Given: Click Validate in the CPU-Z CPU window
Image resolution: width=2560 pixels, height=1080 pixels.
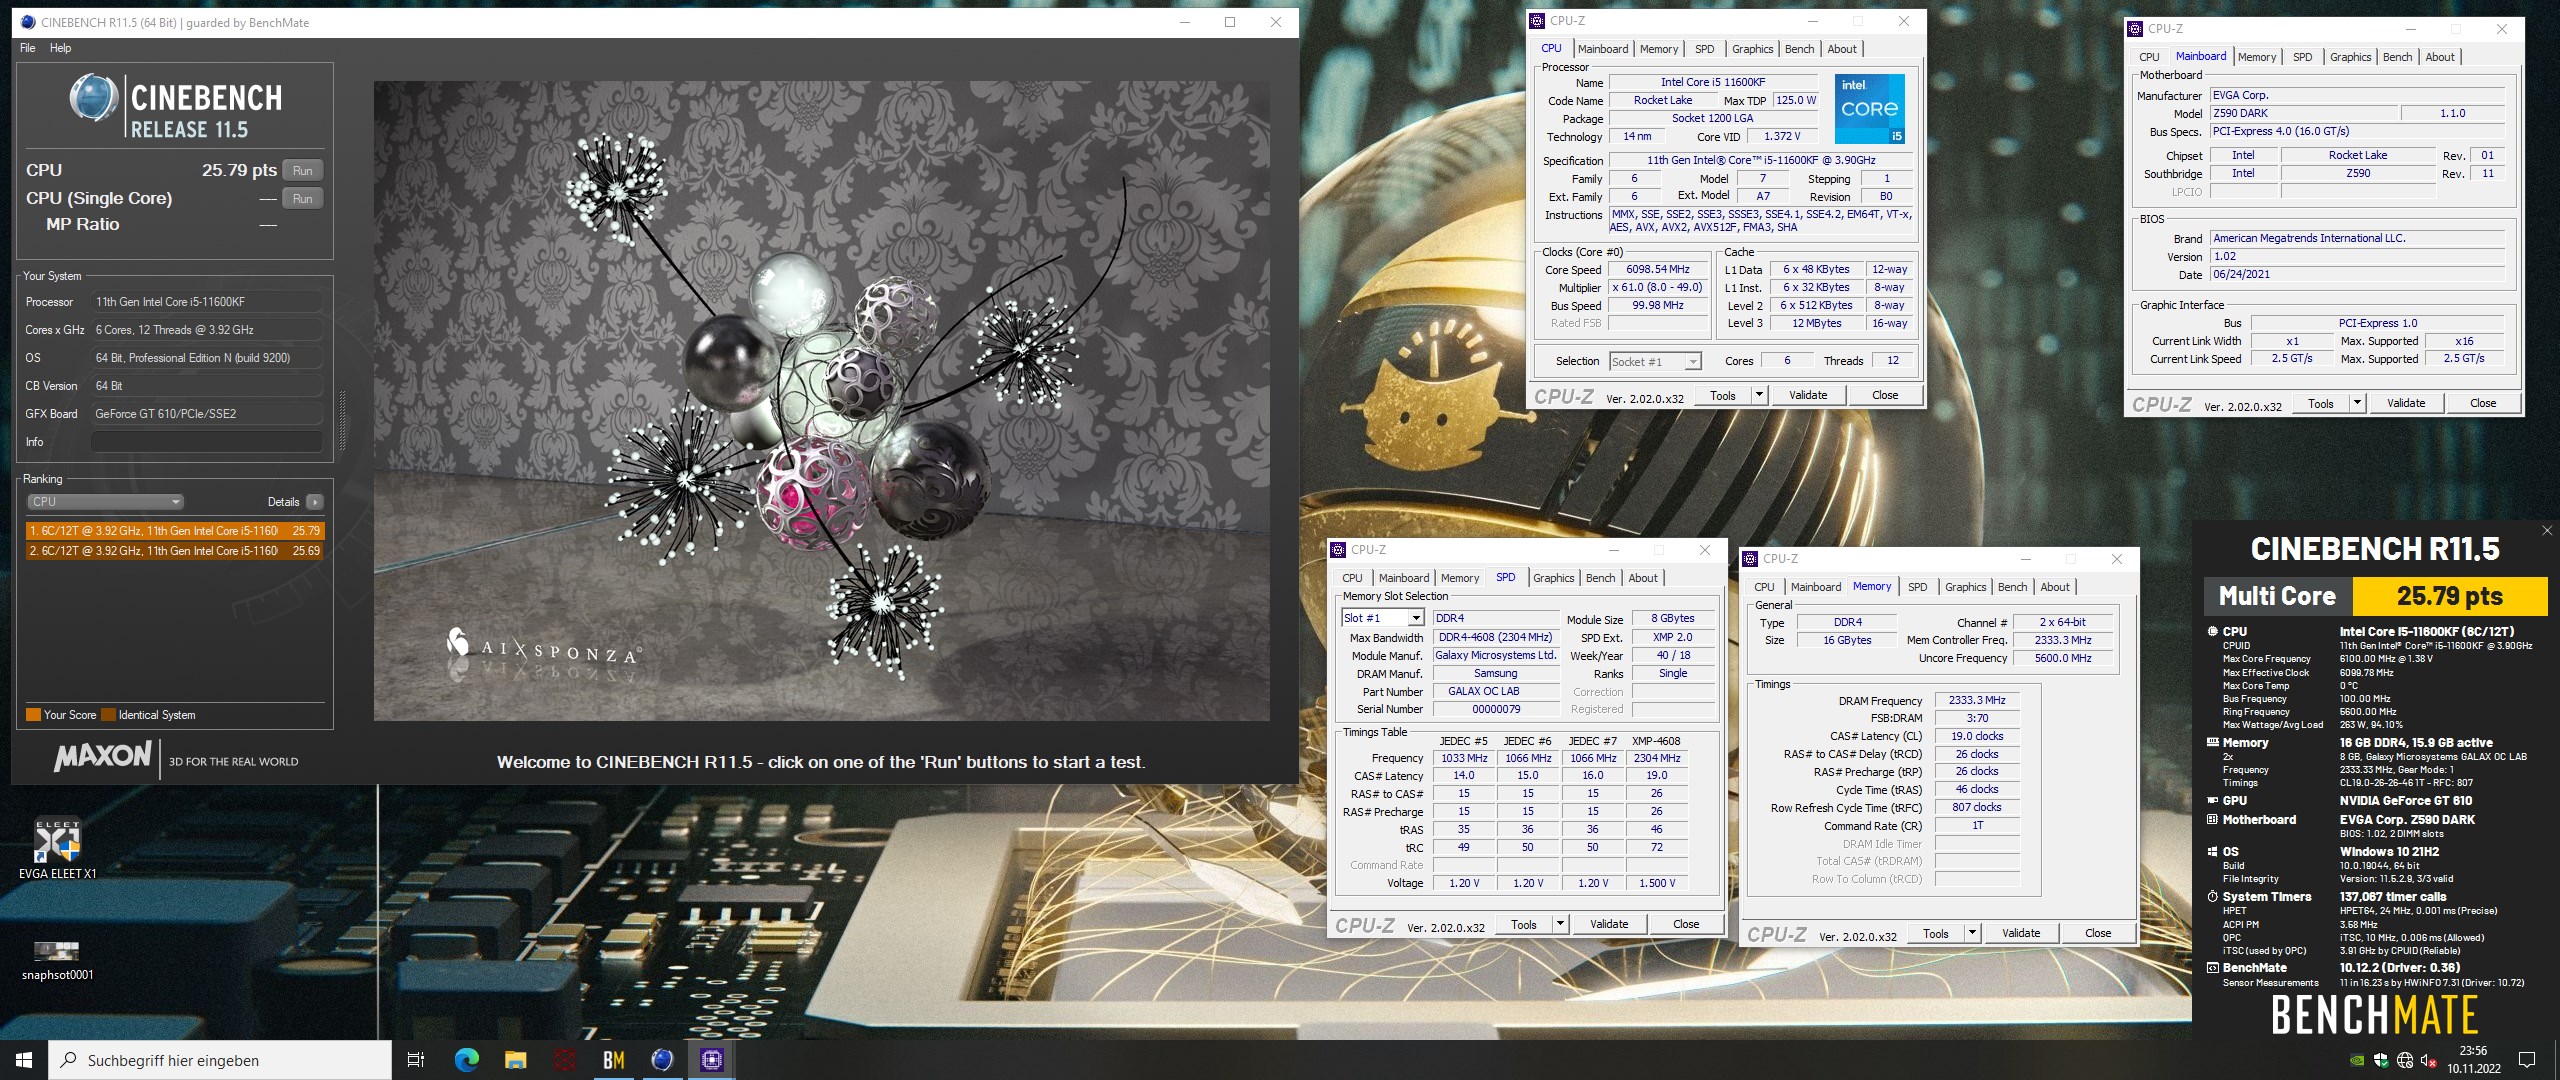Looking at the screenshot, I should [1807, 395].
